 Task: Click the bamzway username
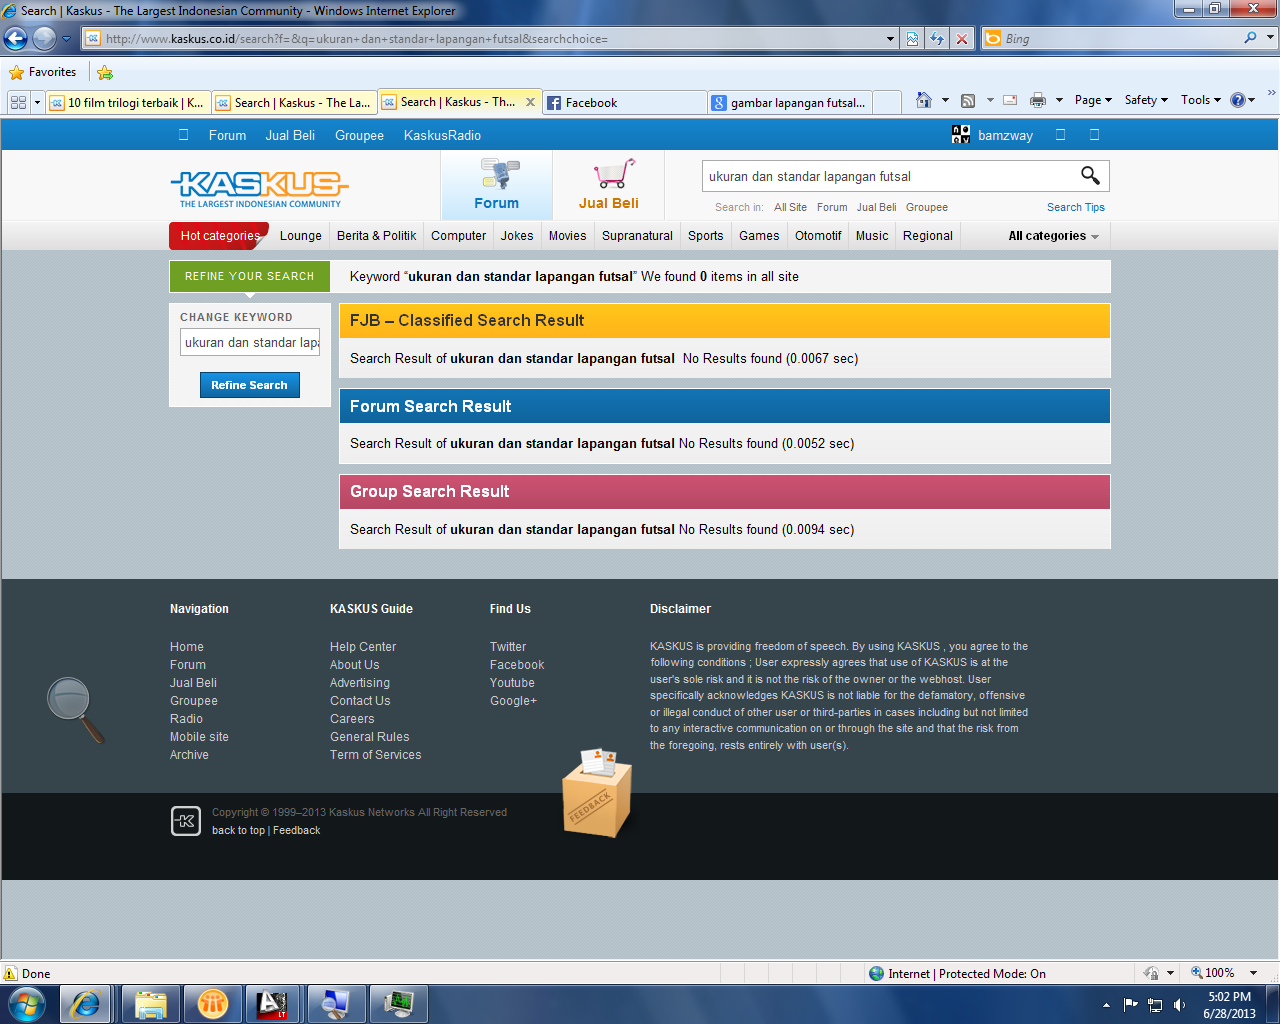point(1005,135)
